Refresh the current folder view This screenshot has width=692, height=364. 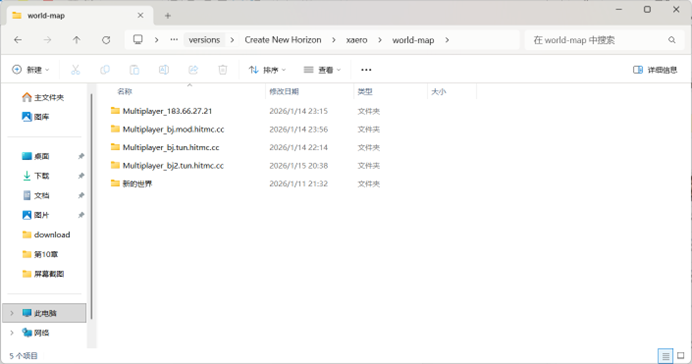(x=106, y=40)
